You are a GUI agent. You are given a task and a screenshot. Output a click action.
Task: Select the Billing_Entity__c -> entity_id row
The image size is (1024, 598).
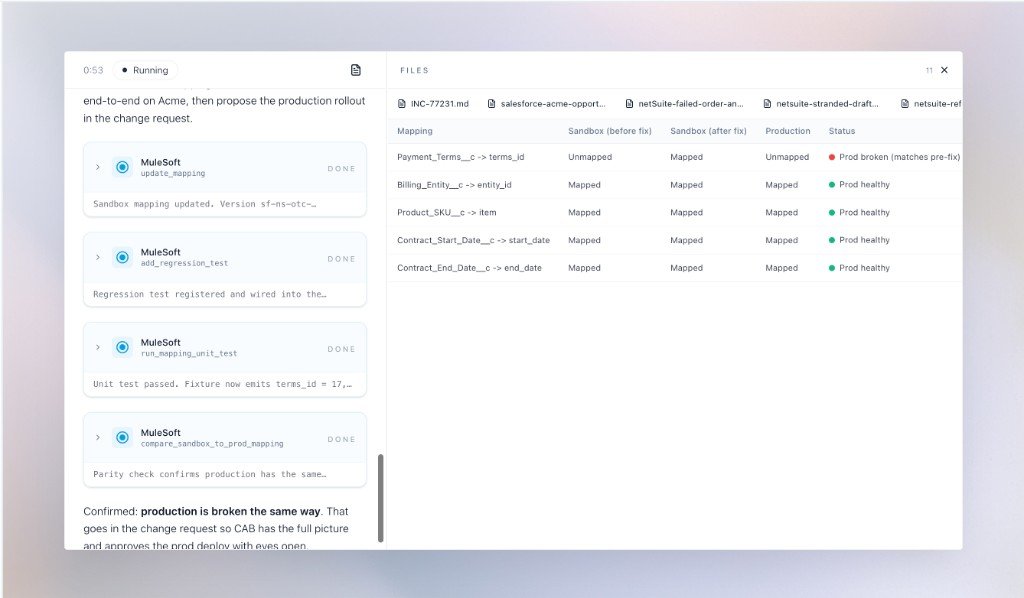coord(674,185)
